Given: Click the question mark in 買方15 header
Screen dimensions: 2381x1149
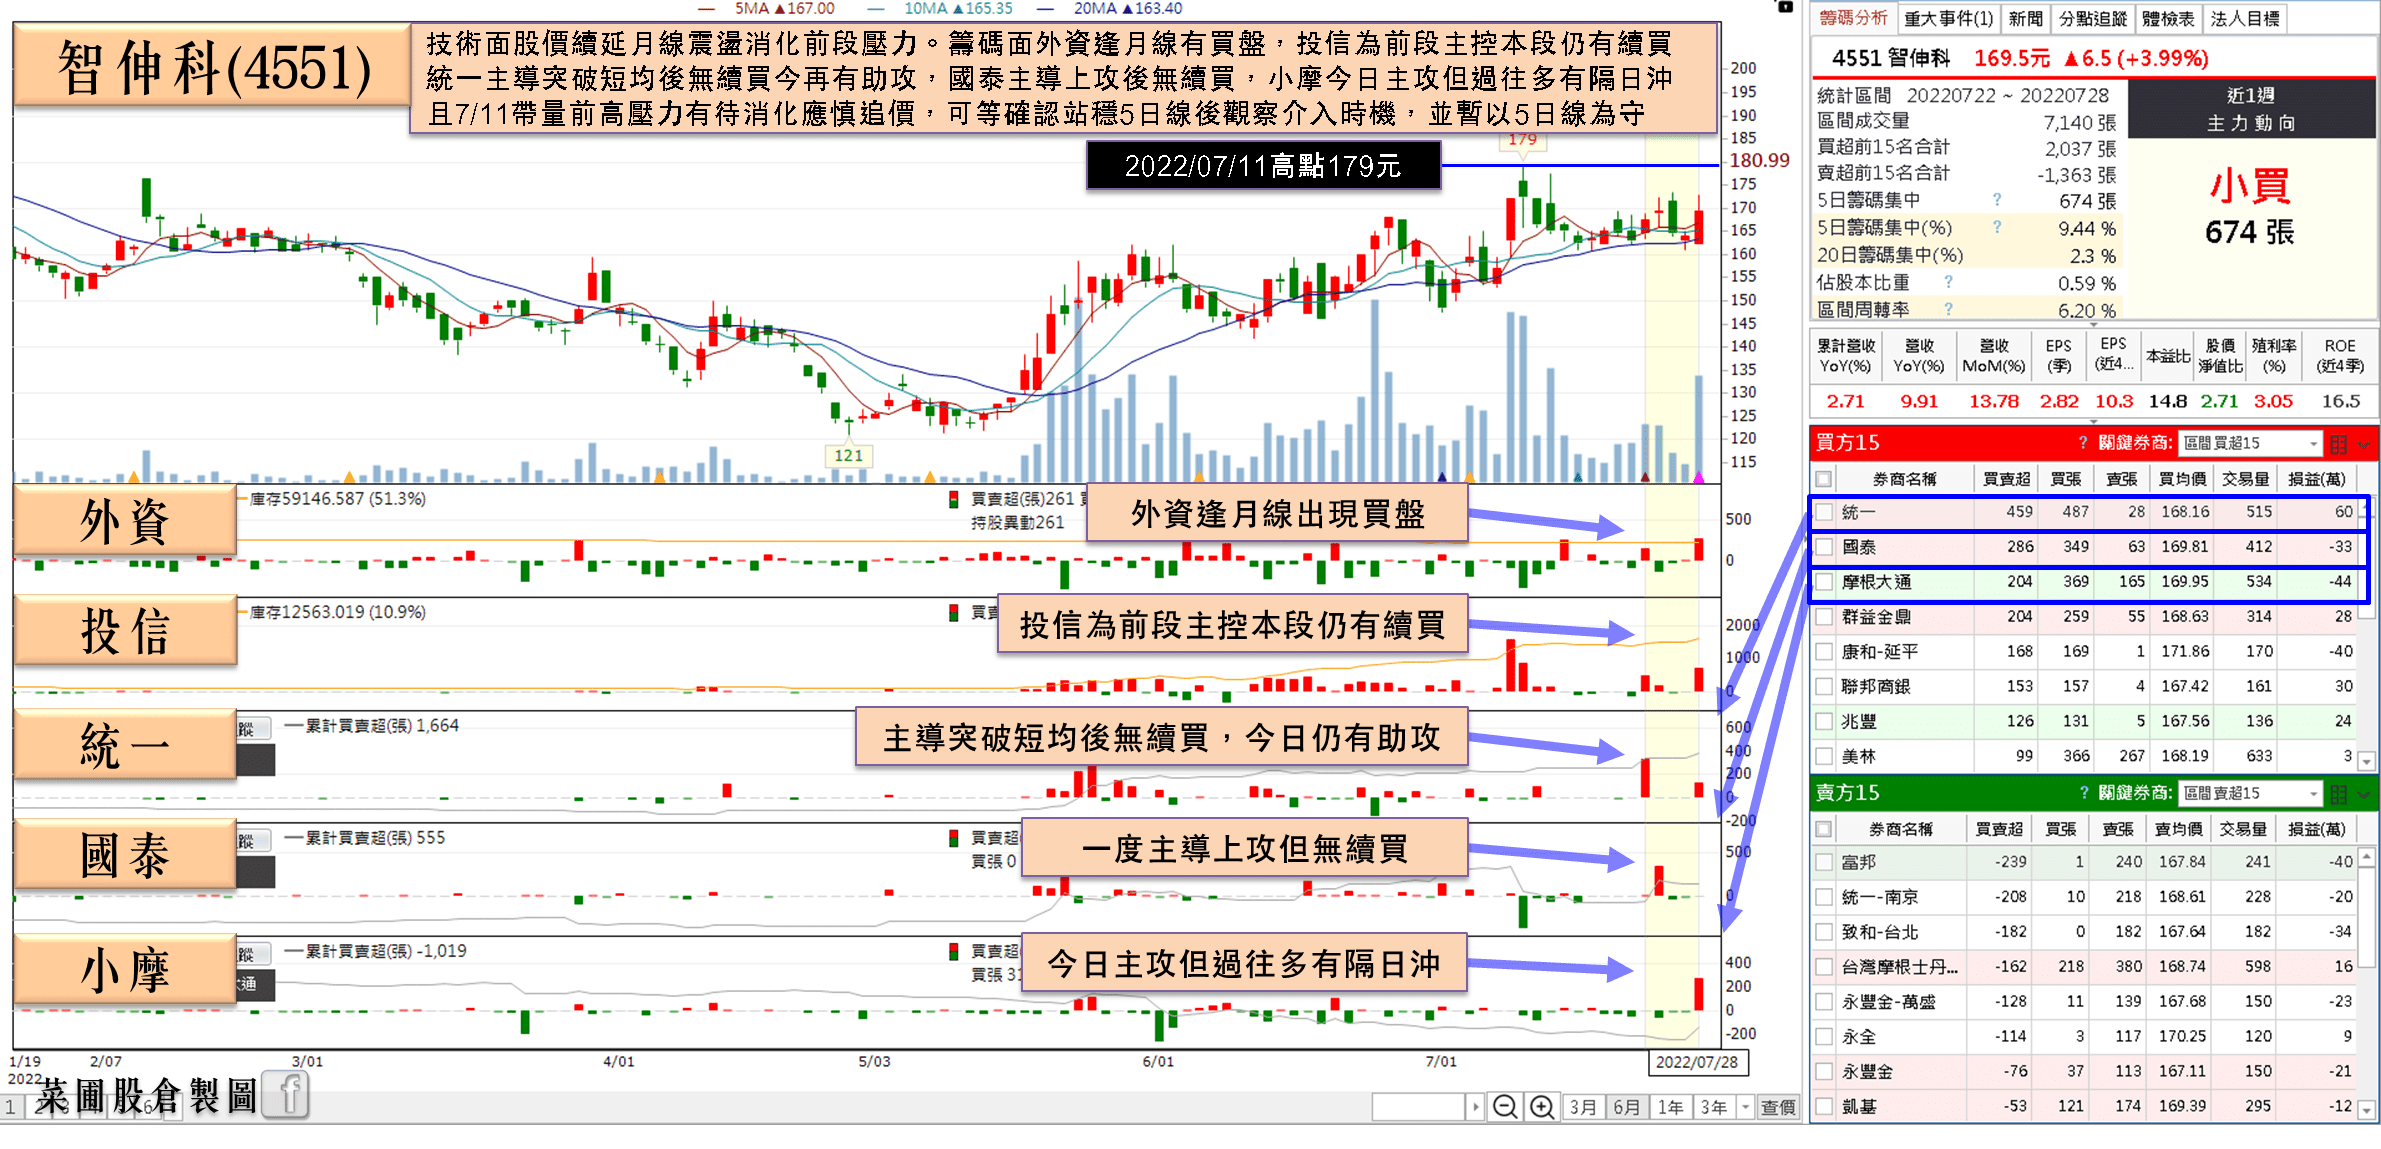Looking at the screenshot, I should tap(2083, 442).
